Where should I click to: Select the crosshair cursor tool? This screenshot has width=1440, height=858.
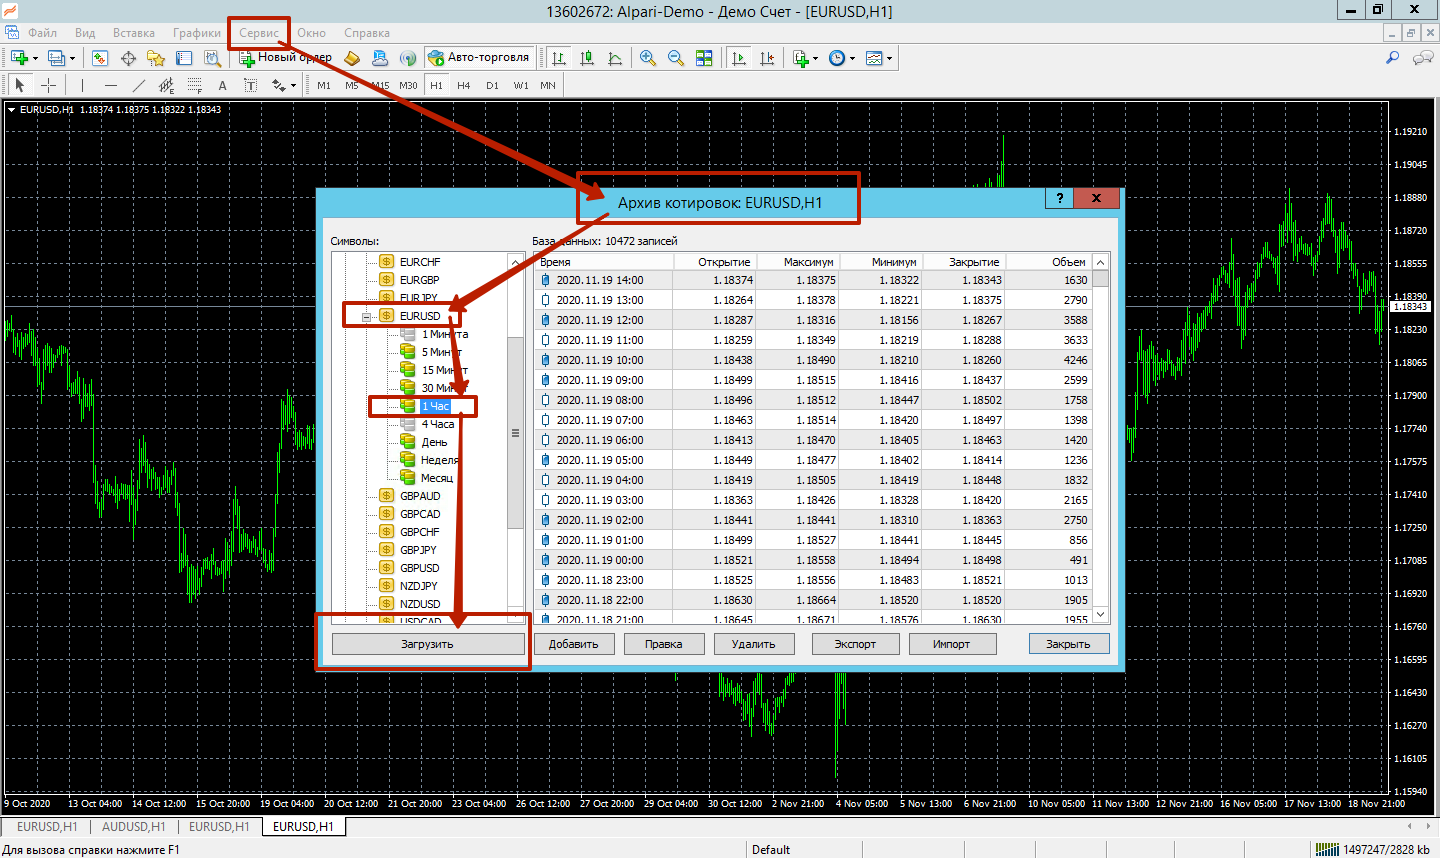[47, 85]
